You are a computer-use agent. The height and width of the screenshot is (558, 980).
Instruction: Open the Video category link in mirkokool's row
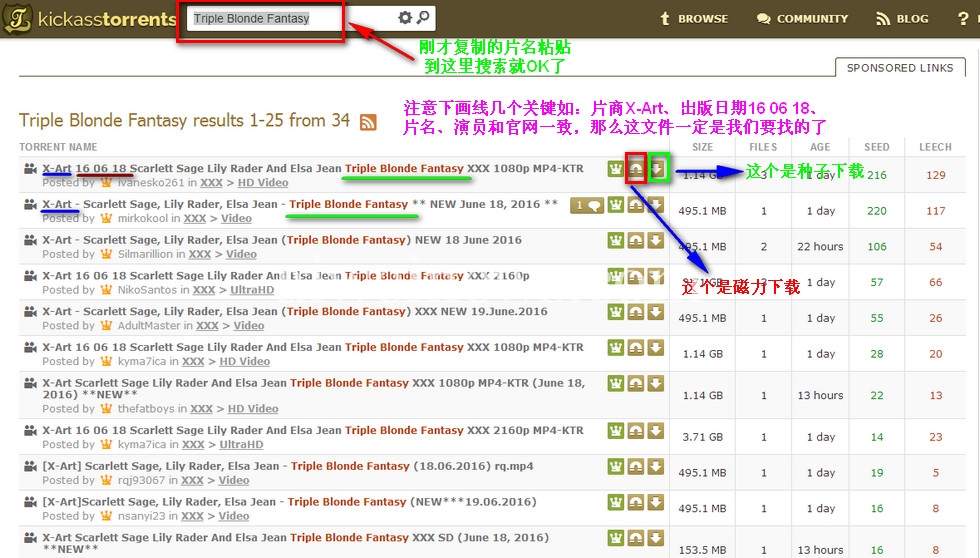pos(236,218)
